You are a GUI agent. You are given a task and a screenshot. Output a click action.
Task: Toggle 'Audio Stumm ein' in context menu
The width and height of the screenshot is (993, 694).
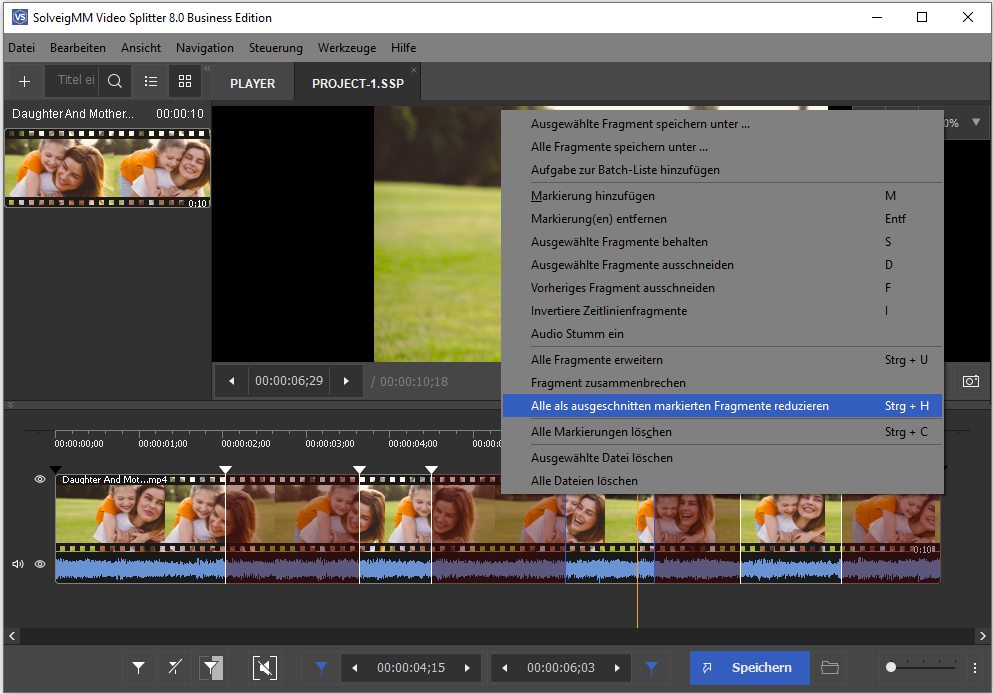pos(722,334)
